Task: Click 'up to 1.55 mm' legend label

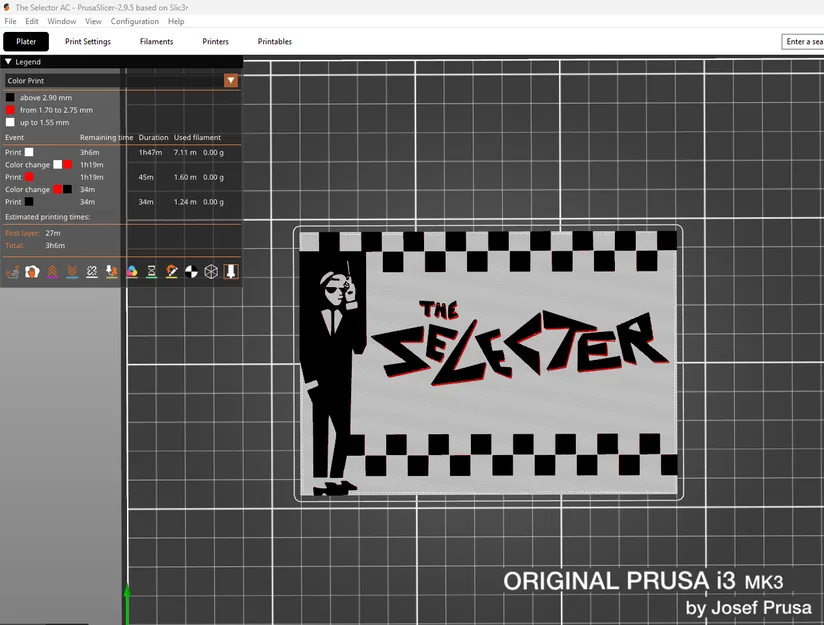Action: click(x=44, y=122)
